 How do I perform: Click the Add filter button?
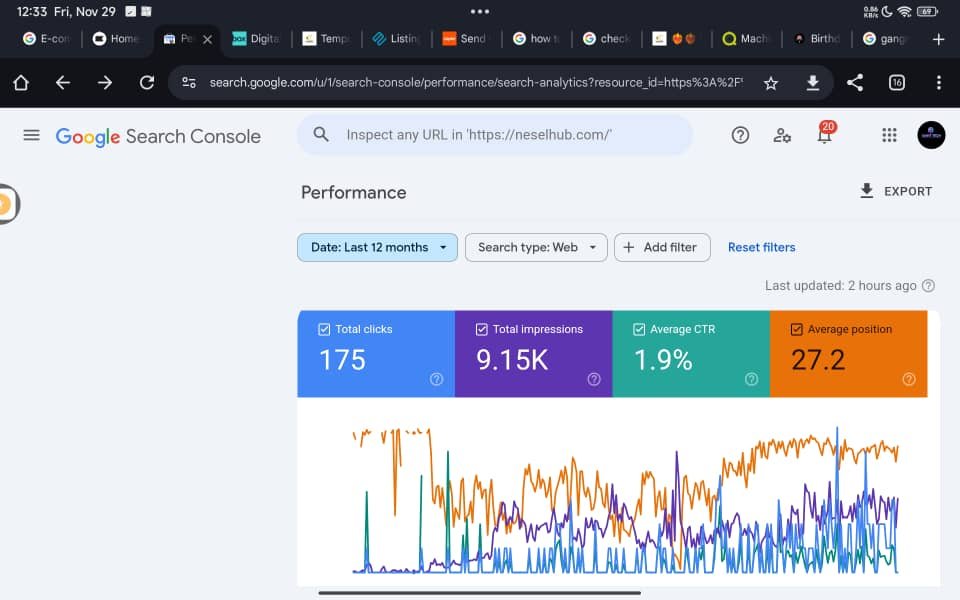tap(662, 247)
